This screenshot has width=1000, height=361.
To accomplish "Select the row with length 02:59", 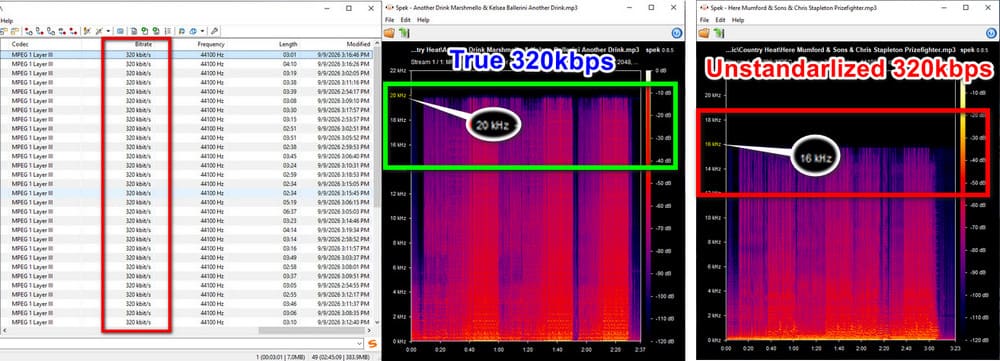I will click(186, 175).
